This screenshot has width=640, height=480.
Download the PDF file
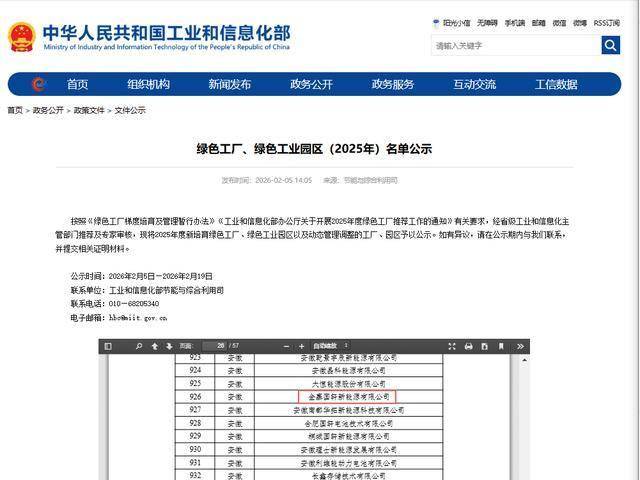click(502, 346)
